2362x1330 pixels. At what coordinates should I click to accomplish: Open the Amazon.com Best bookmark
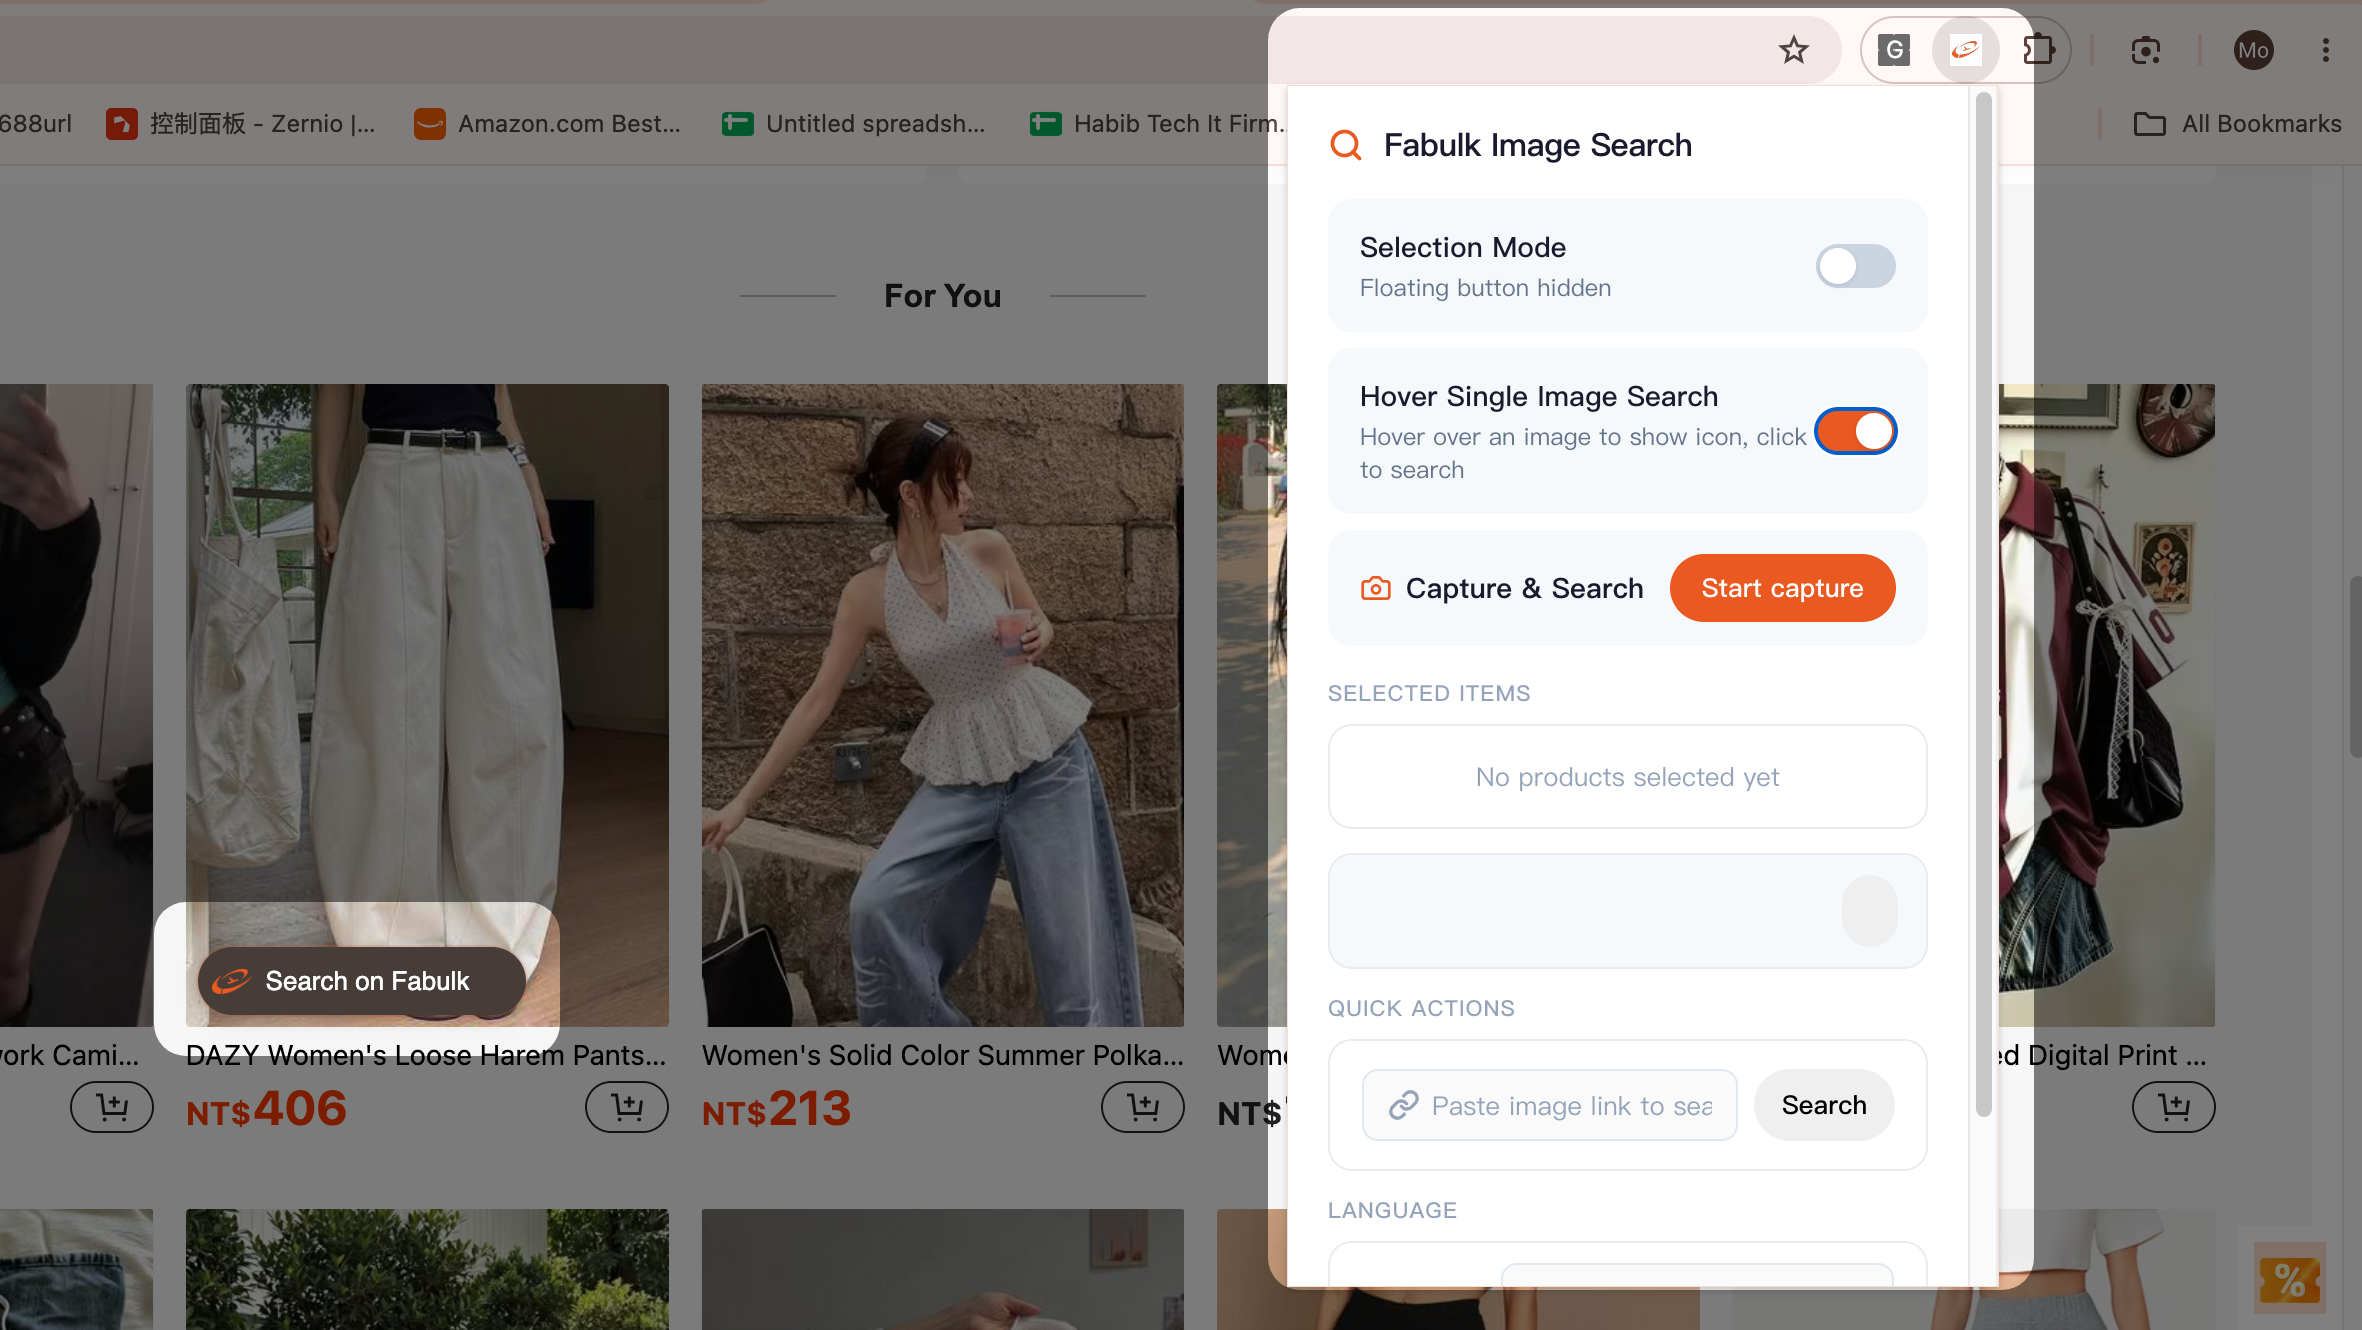coord(547,124)
